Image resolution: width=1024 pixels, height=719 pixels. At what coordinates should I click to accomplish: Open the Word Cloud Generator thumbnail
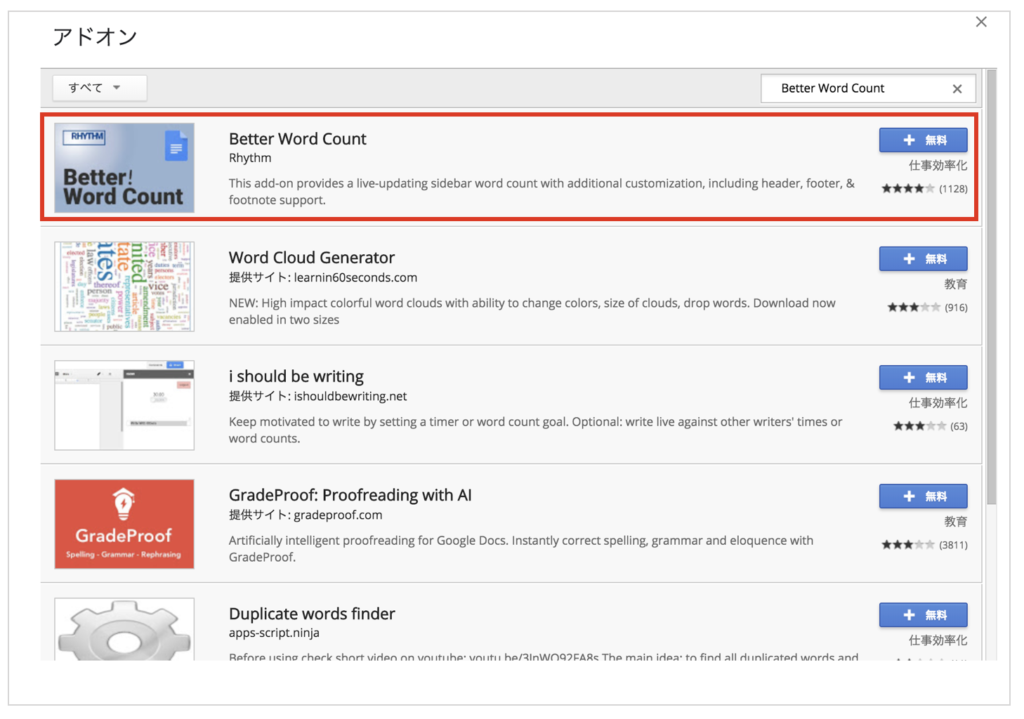pyautogui.click(x=124, y=287)
